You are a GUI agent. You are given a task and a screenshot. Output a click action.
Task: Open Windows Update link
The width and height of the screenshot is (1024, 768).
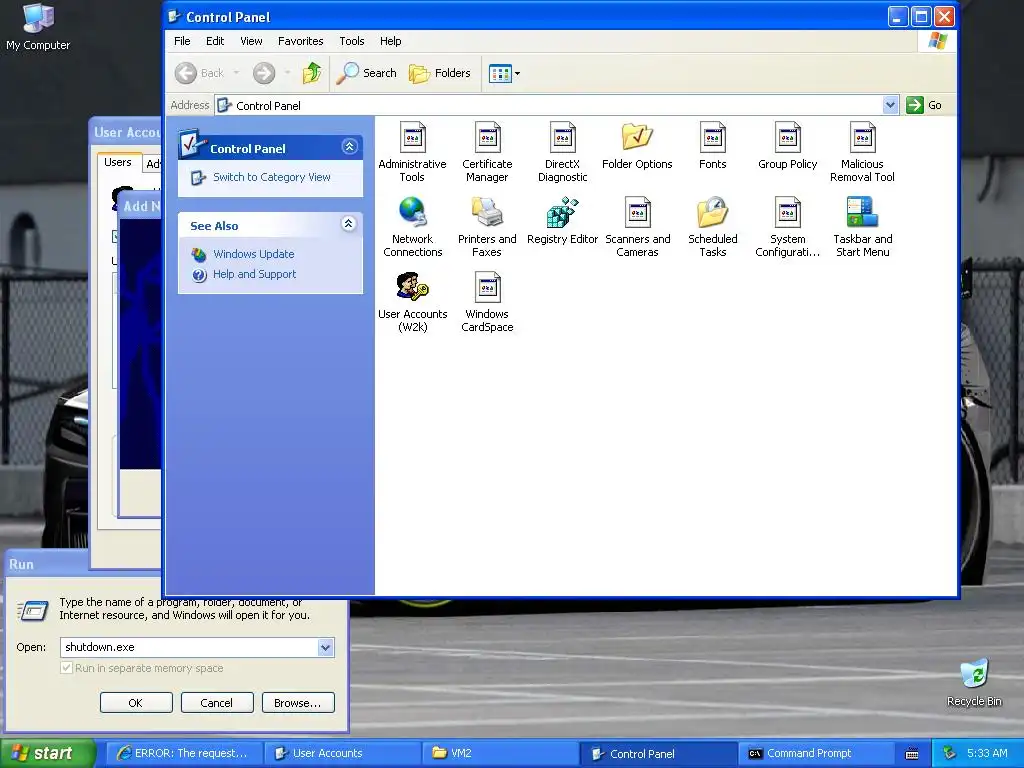pyautogui.click(x=253, y=254)
